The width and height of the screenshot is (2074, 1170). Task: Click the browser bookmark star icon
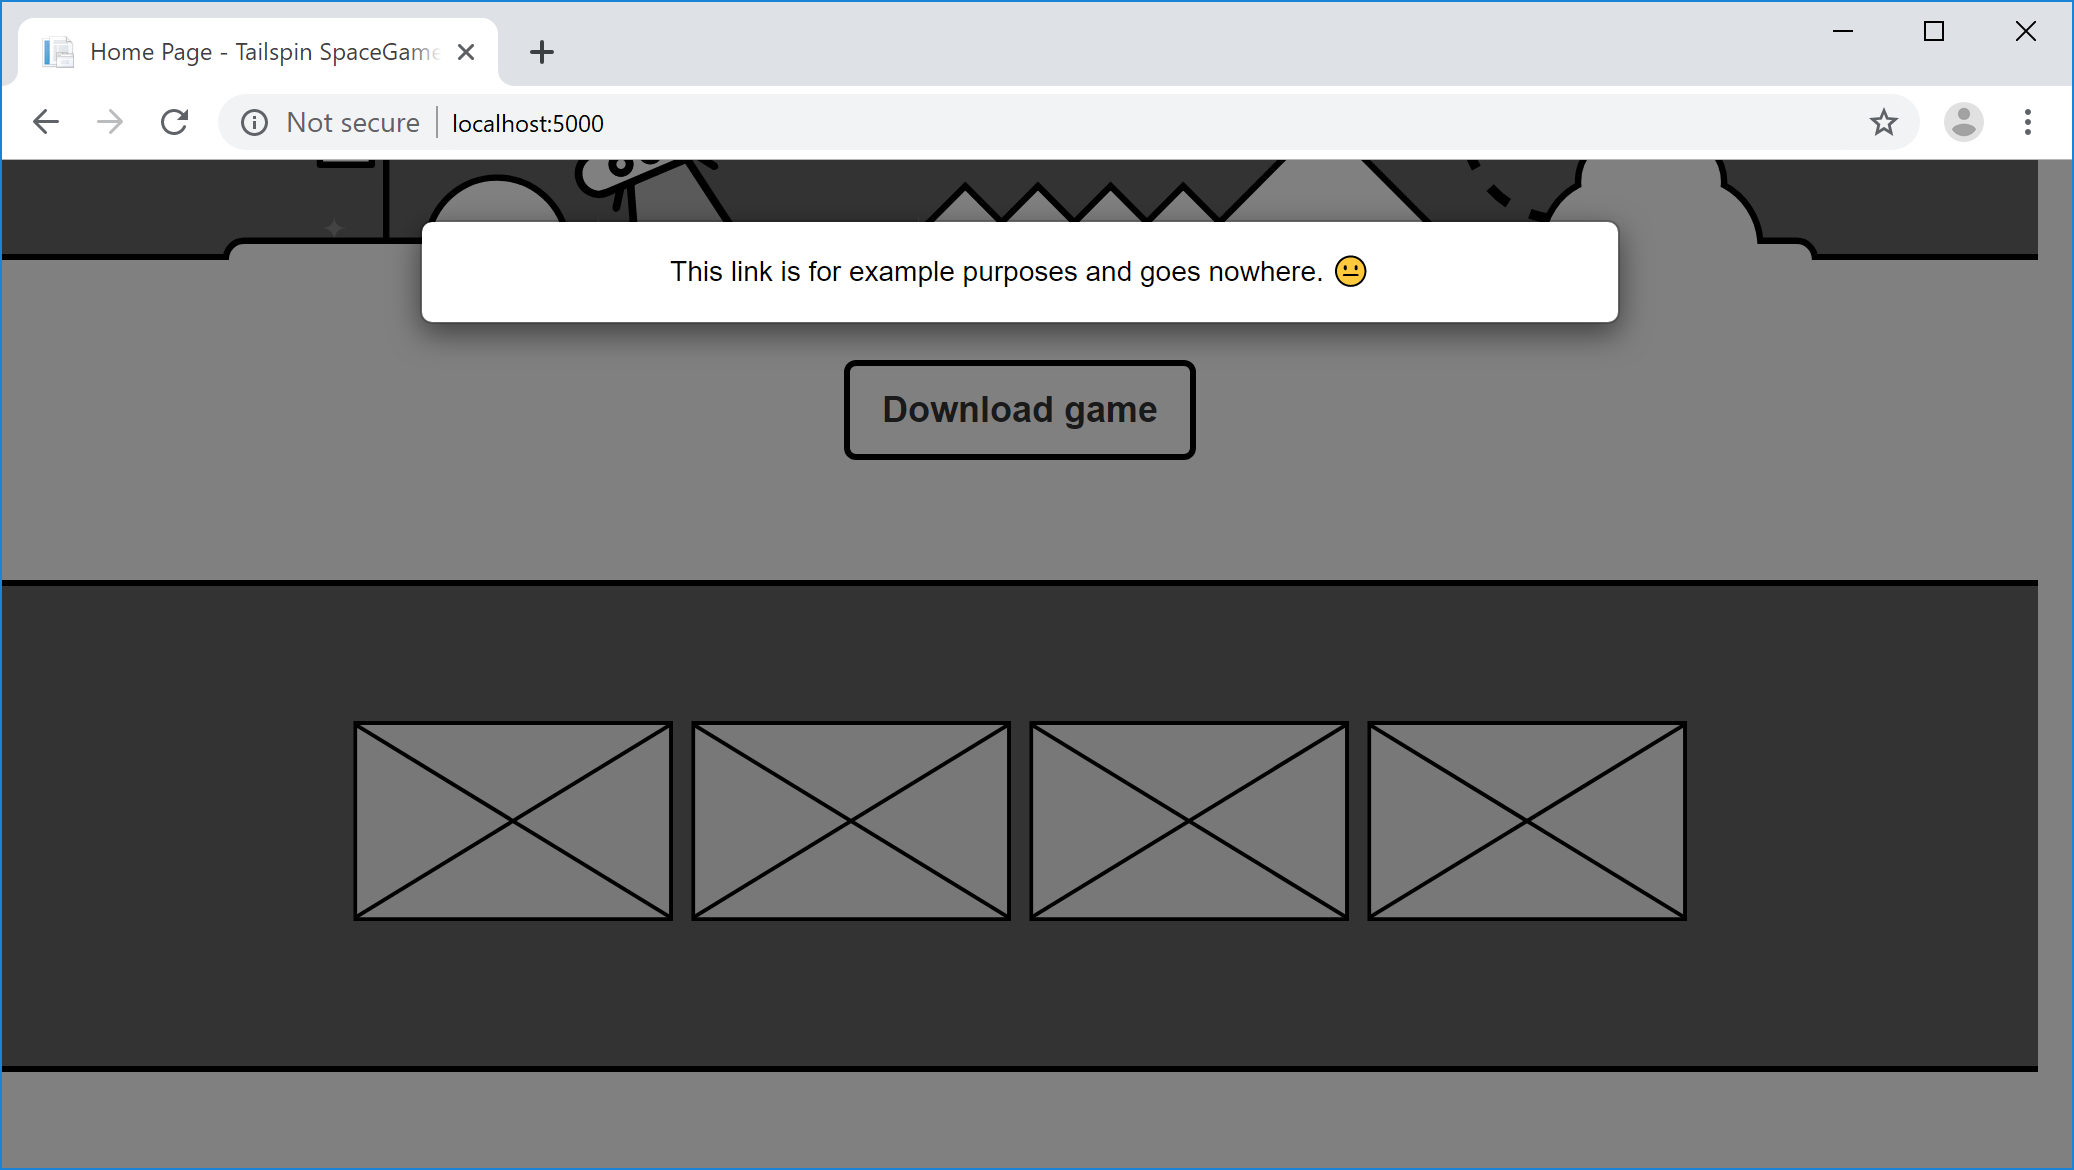click(1883, 123)
